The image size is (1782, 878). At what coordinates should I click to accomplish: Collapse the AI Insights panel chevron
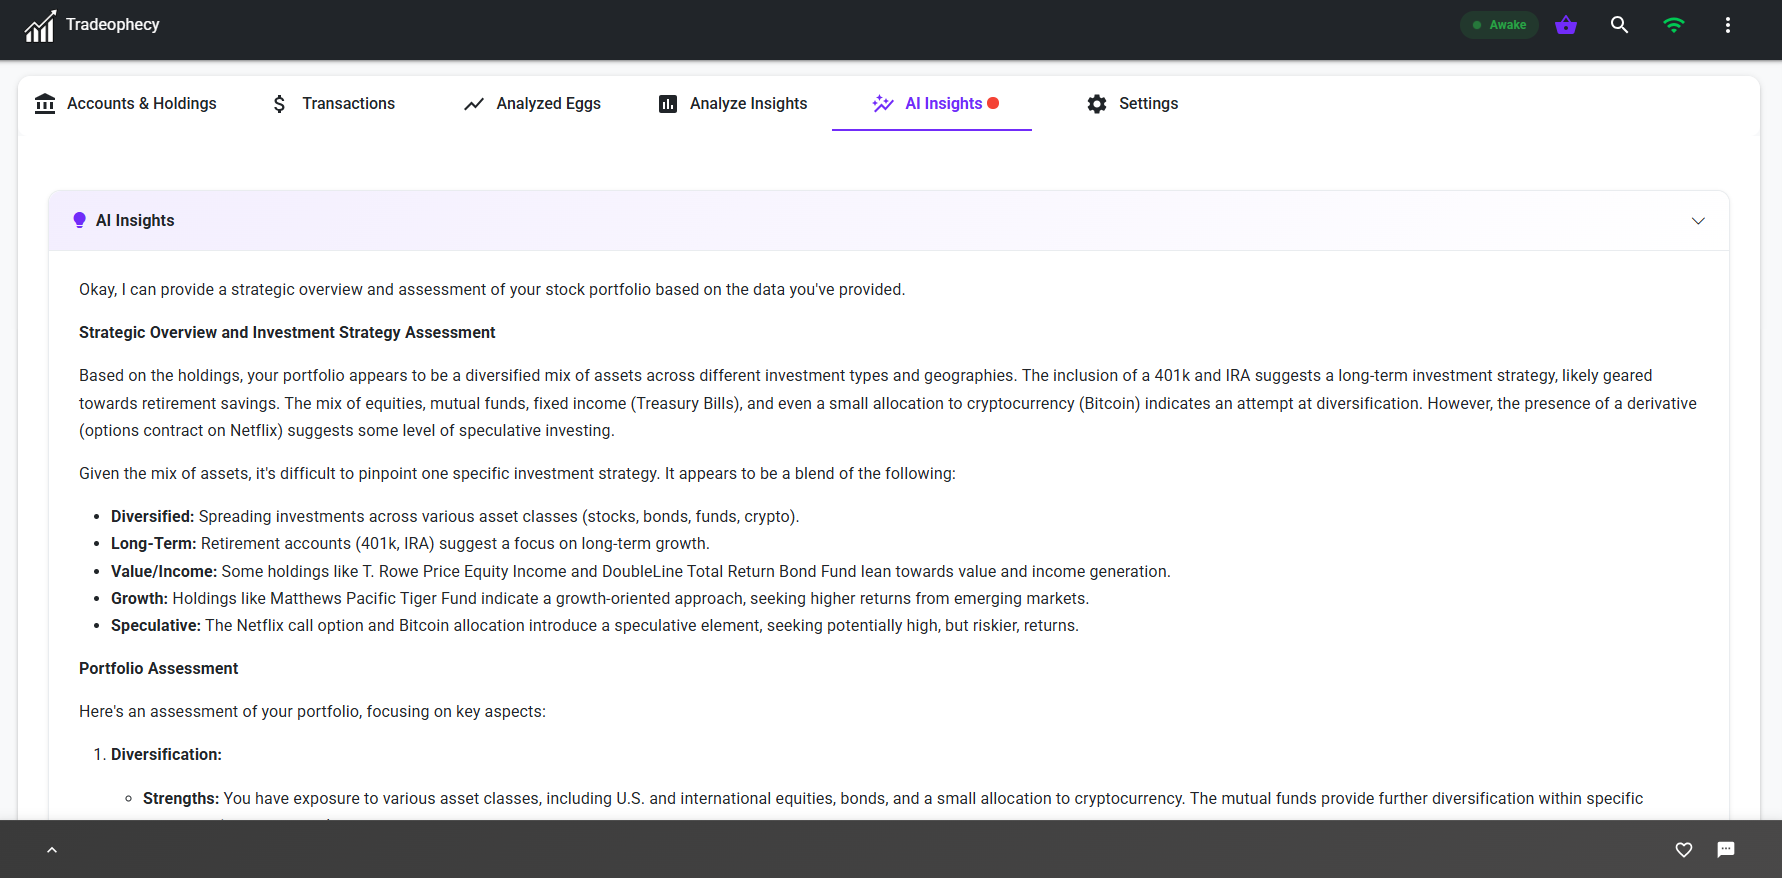click(x=1698, y=220)
